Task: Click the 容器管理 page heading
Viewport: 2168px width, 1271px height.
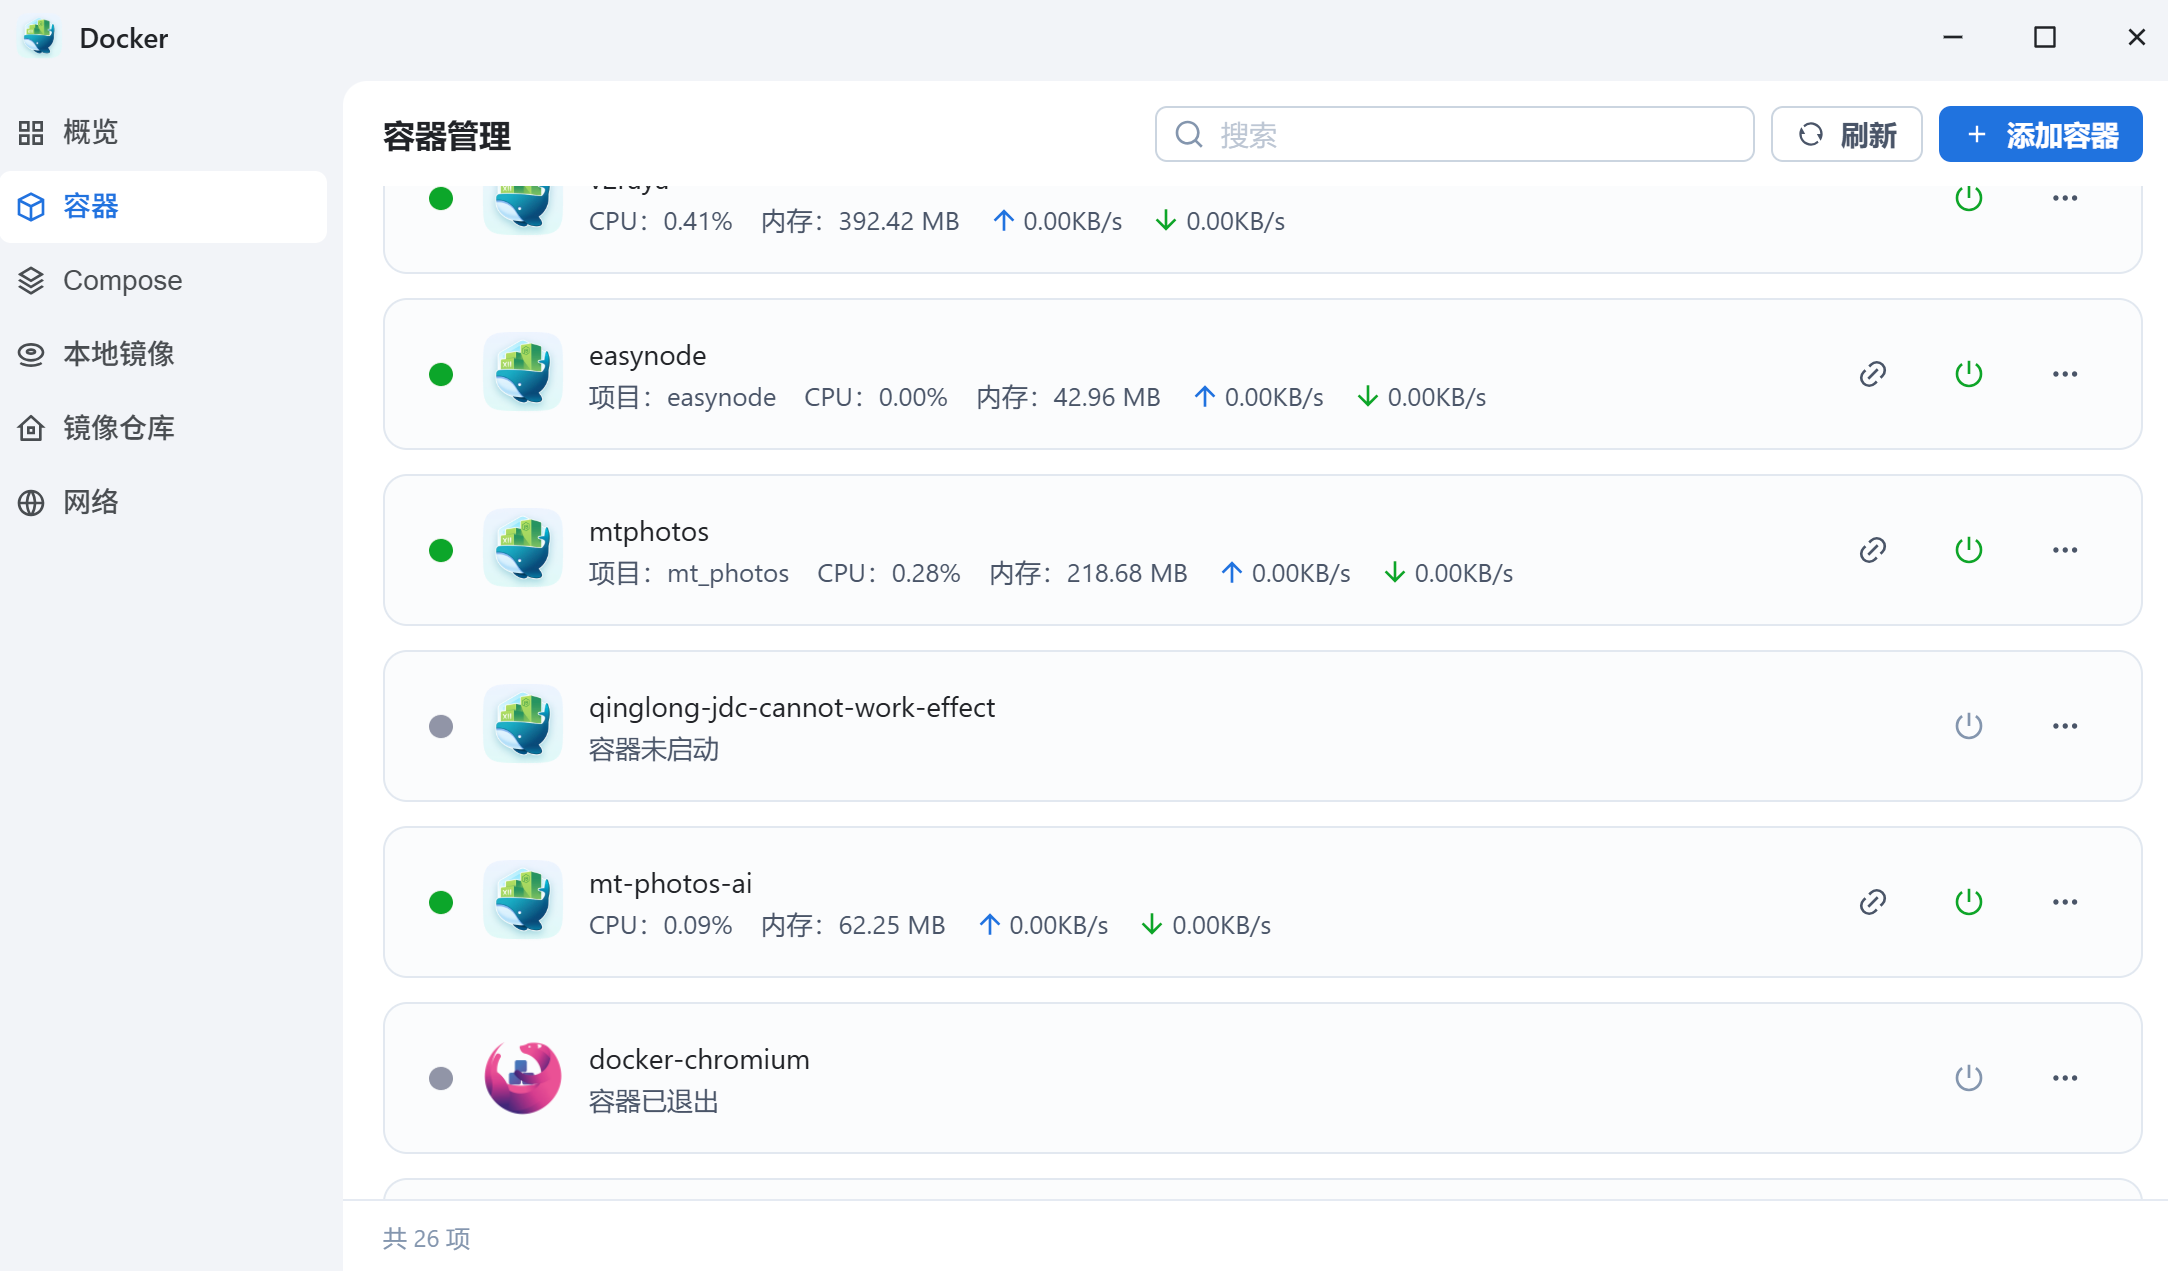Action: coord(447,136)
